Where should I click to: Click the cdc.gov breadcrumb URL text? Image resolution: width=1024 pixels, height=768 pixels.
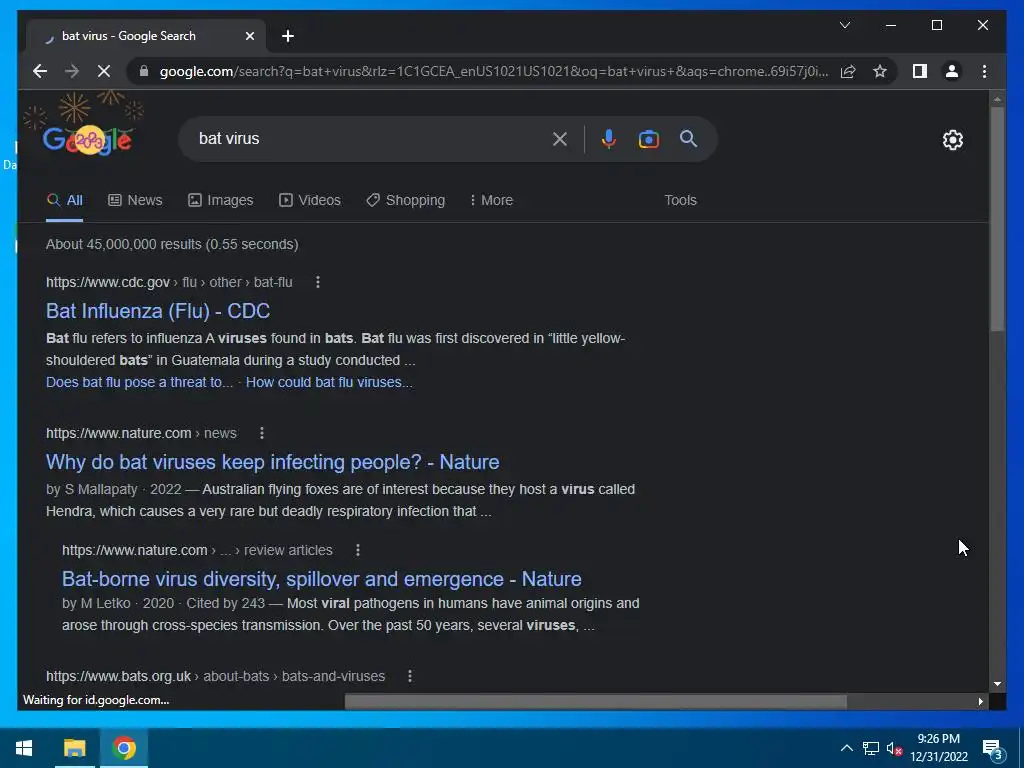(169, 282)
